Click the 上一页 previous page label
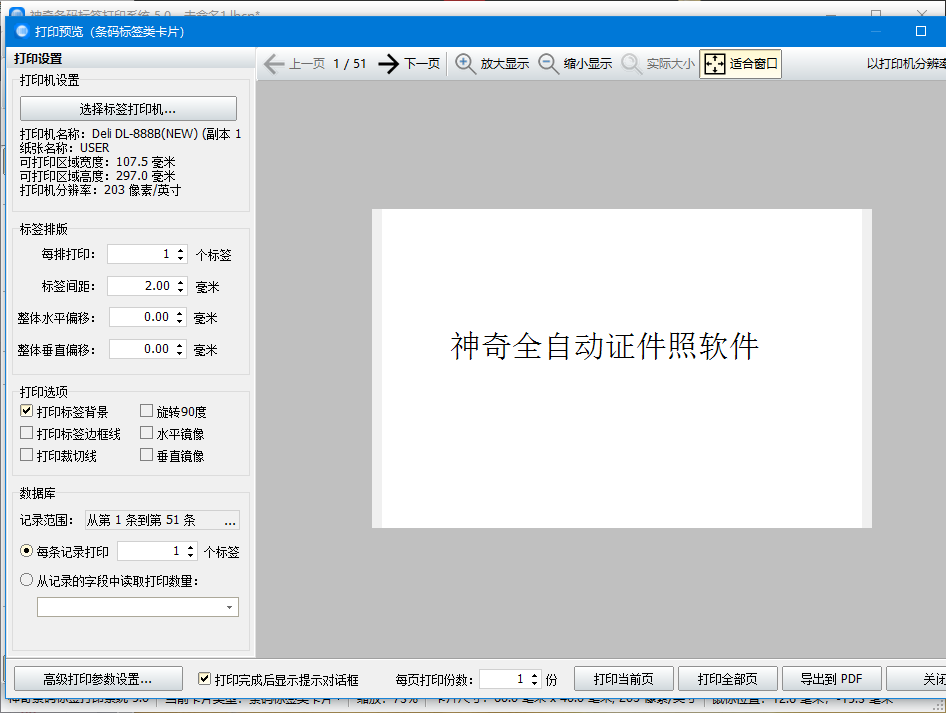946x713 pixels. click(x=307, y=63)
